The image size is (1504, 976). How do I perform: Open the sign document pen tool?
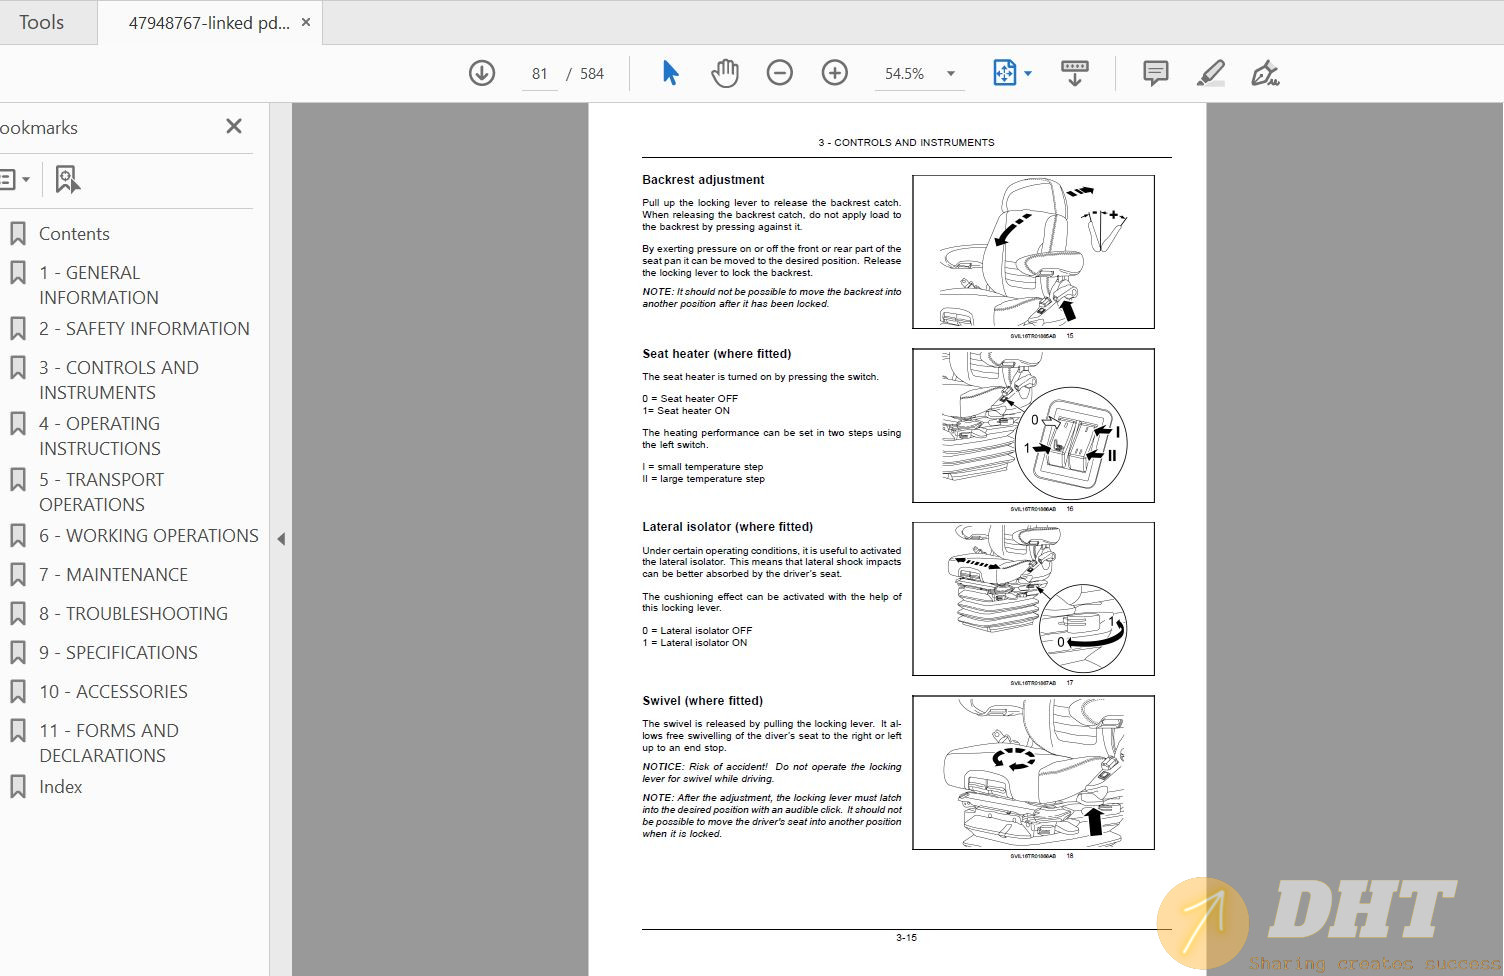point(1265,73)
